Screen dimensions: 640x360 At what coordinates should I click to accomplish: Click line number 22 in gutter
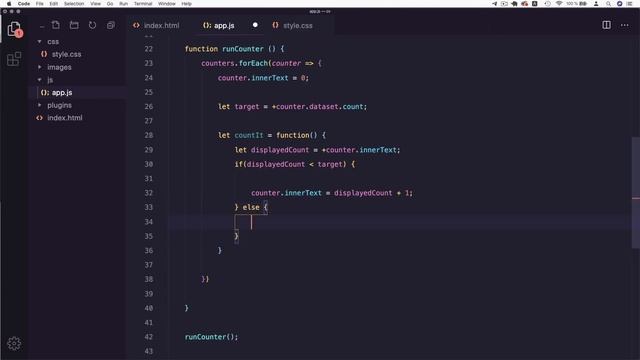tap(149, 49)
